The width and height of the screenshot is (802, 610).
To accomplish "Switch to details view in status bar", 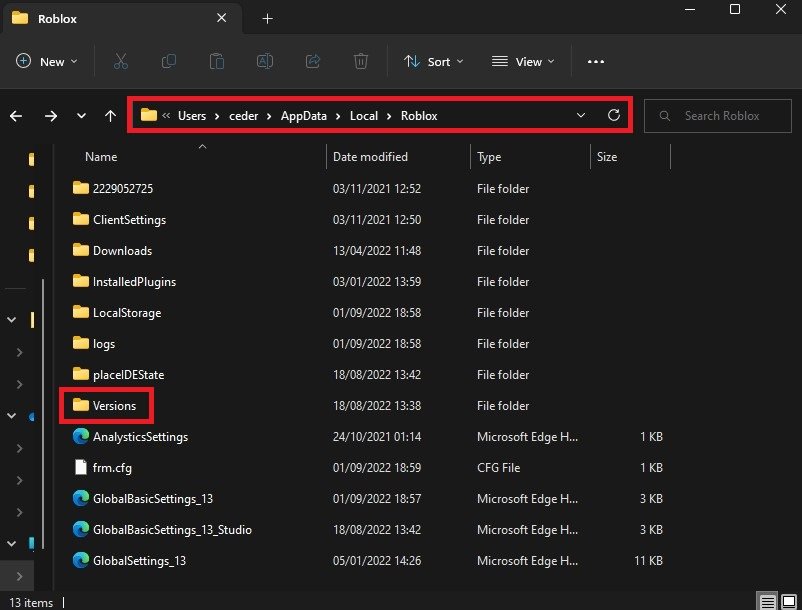I will [x=766, y=602].
